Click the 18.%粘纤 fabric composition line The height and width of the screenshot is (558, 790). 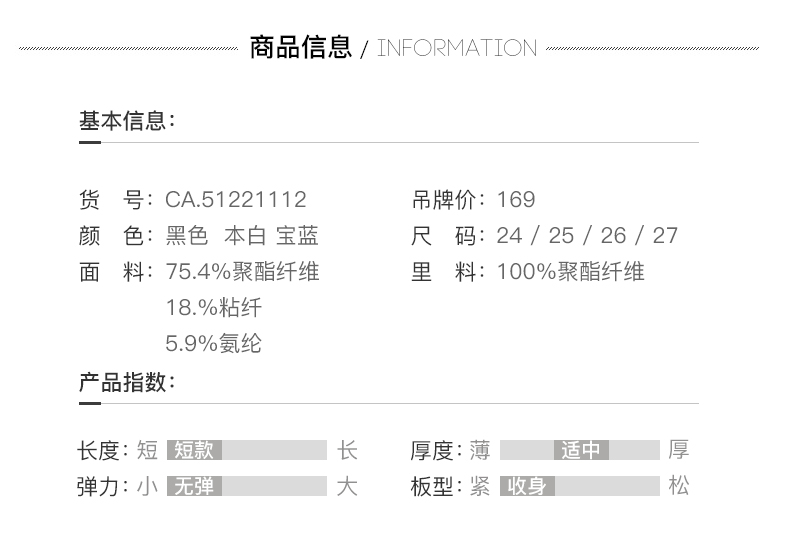(213, 308)
